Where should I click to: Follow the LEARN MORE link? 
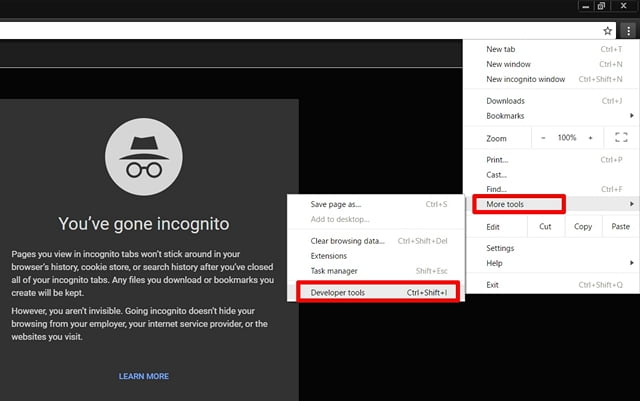click(x=144, y=376)
